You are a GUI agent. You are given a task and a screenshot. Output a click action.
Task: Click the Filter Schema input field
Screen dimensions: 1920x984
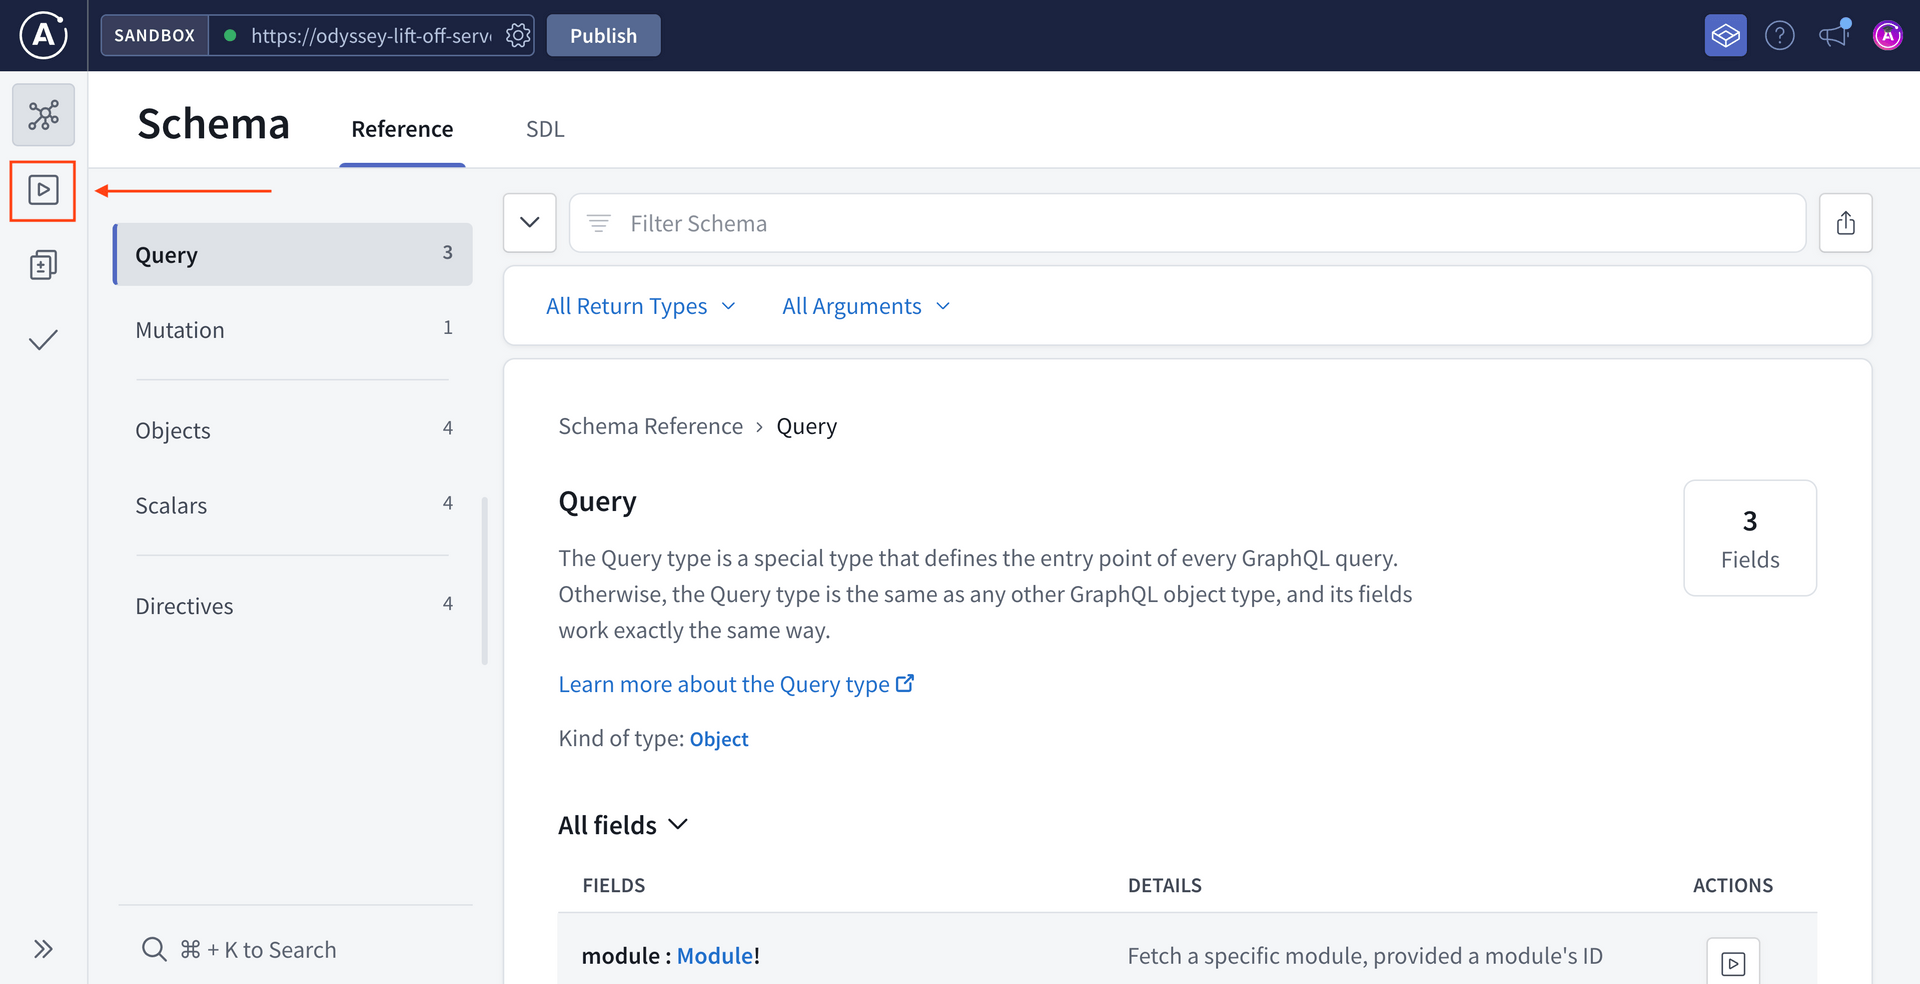[1100, 222]
